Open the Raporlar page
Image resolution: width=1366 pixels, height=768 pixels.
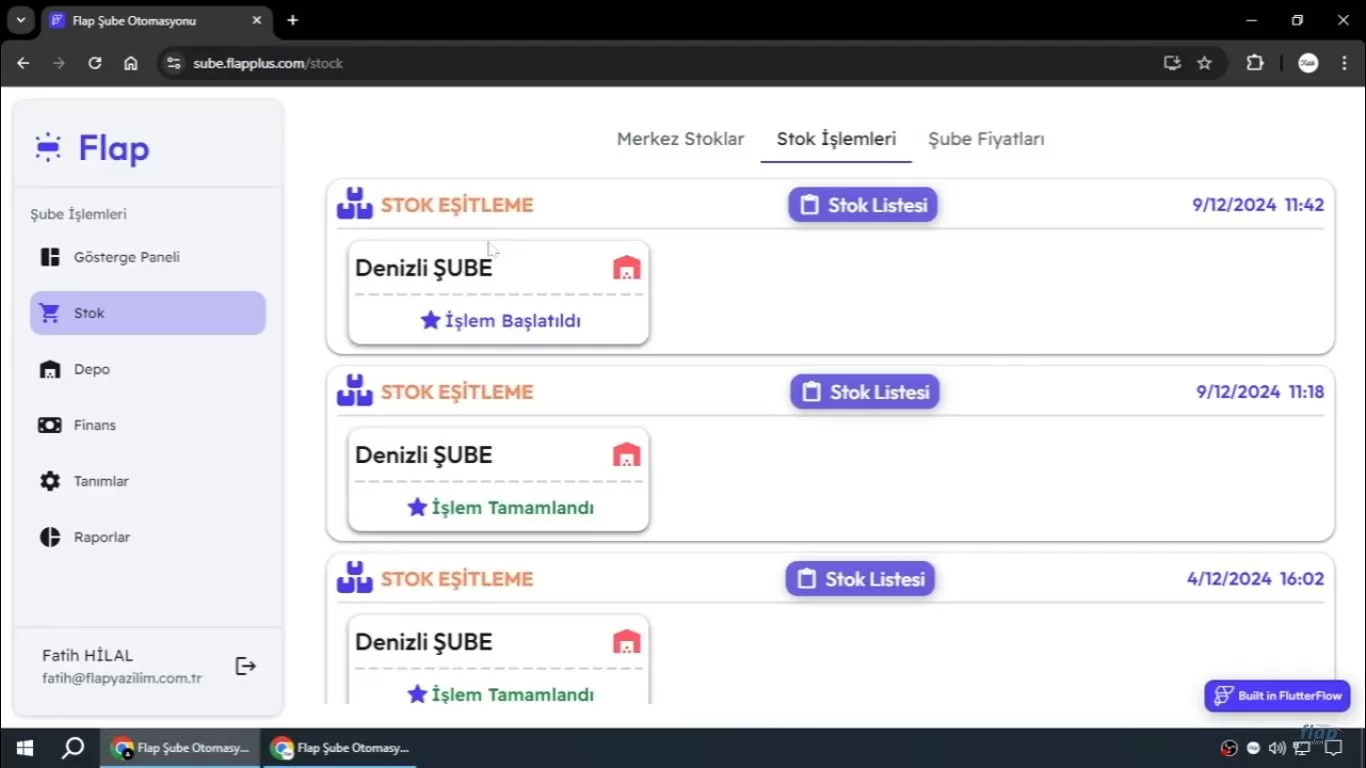coord(101,537)
